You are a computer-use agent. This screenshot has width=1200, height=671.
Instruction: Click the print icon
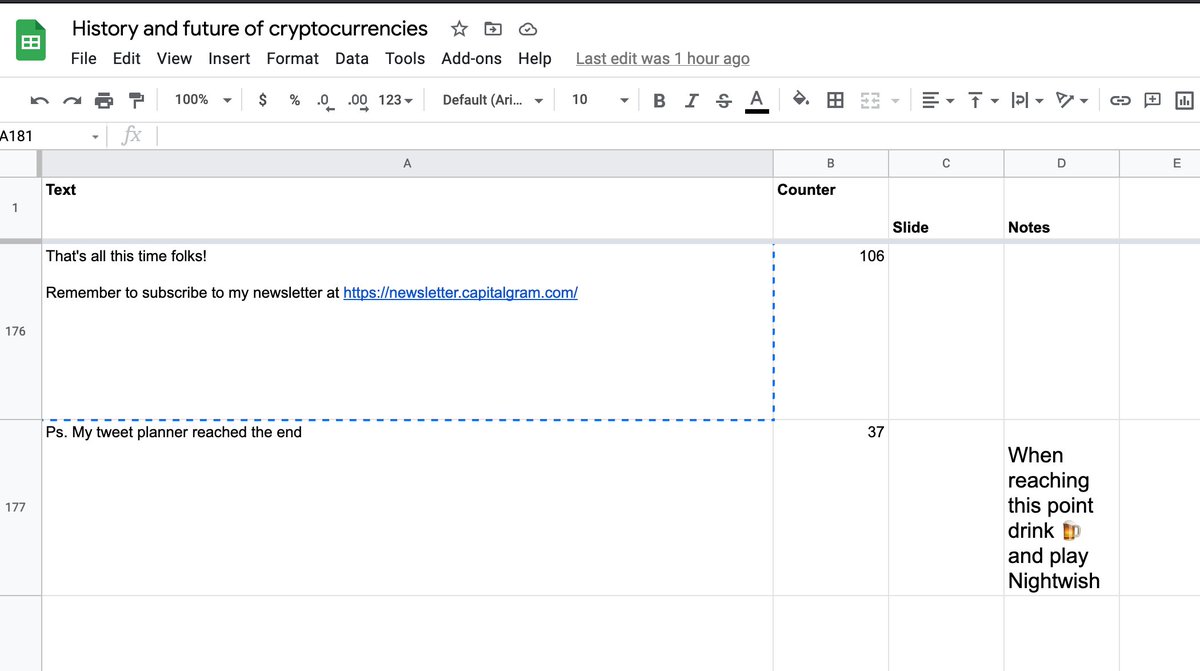click(x=104, y=100)
